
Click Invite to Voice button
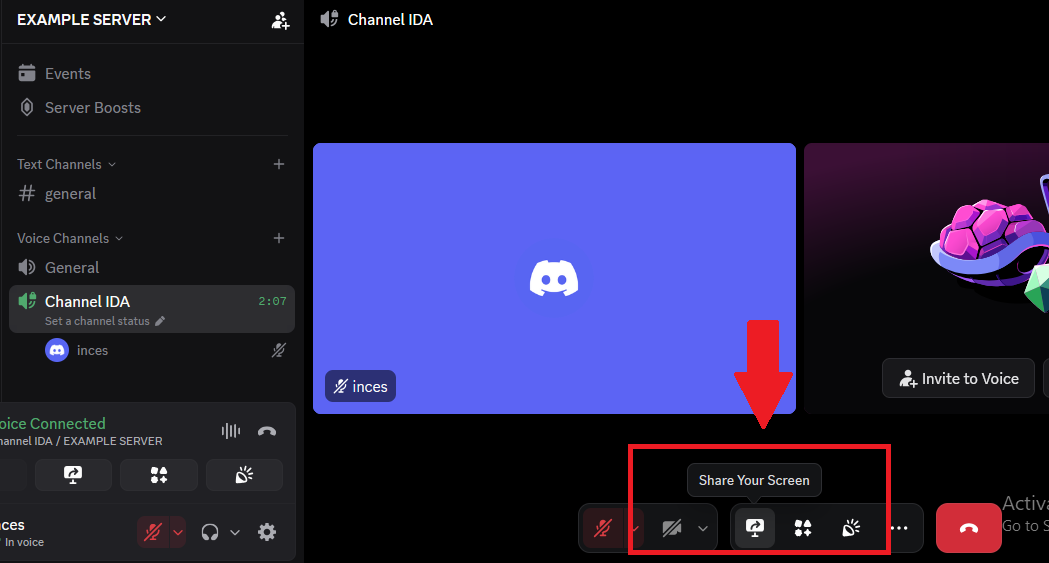[958, 378]
